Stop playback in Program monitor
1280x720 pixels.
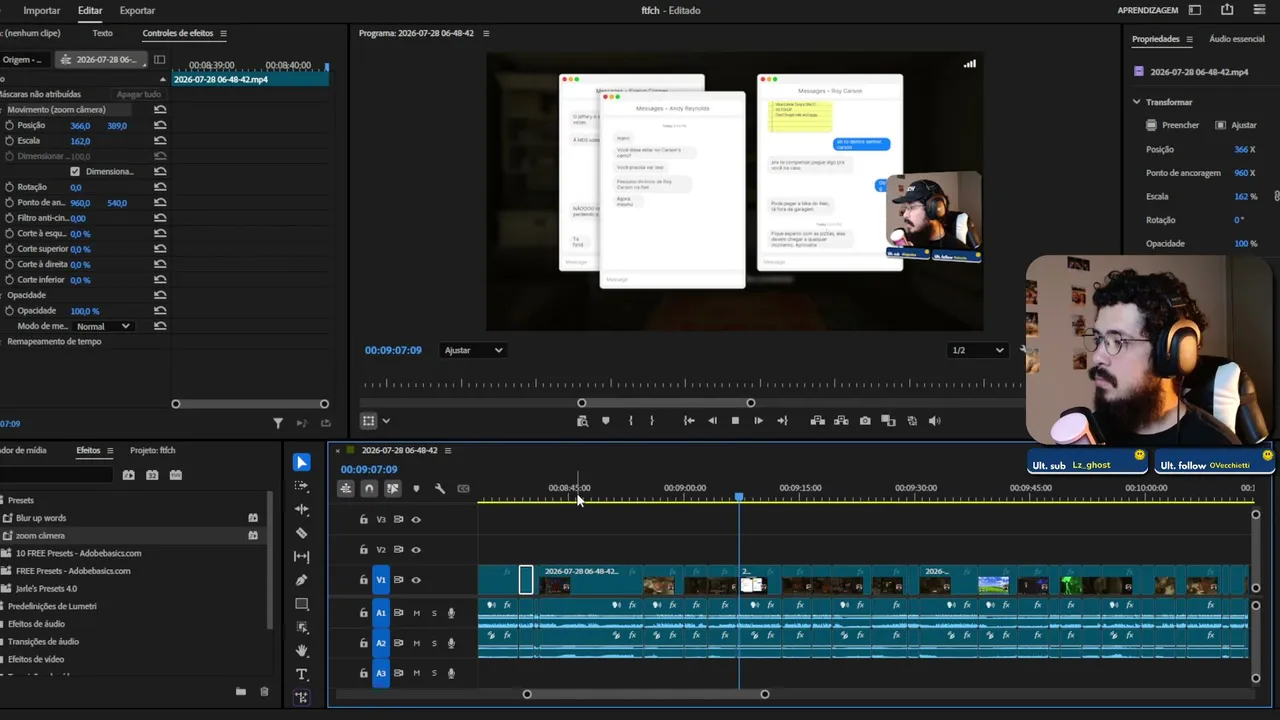click(735, 421)
